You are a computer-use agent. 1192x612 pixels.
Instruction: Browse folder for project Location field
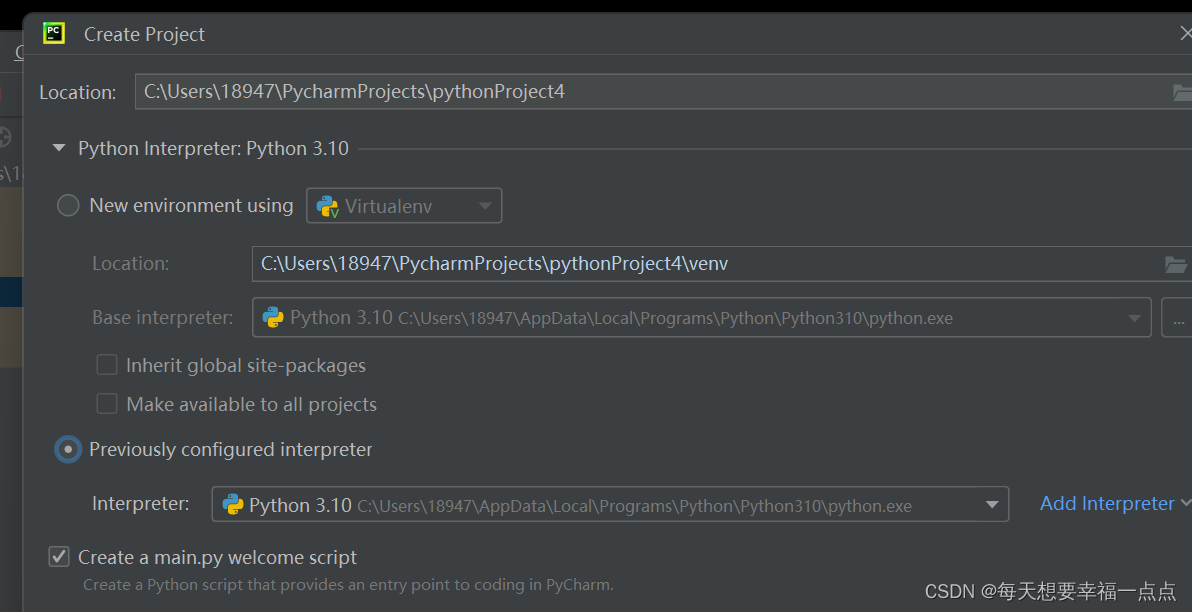[1182, 93]
